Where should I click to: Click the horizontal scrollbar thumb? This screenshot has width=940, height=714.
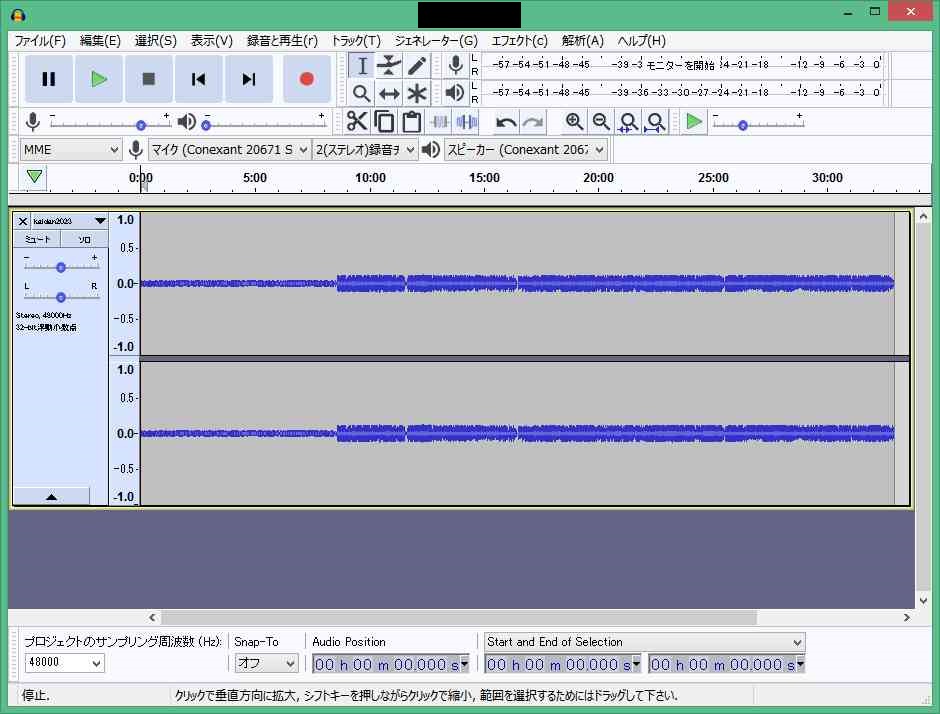point(459,617)
